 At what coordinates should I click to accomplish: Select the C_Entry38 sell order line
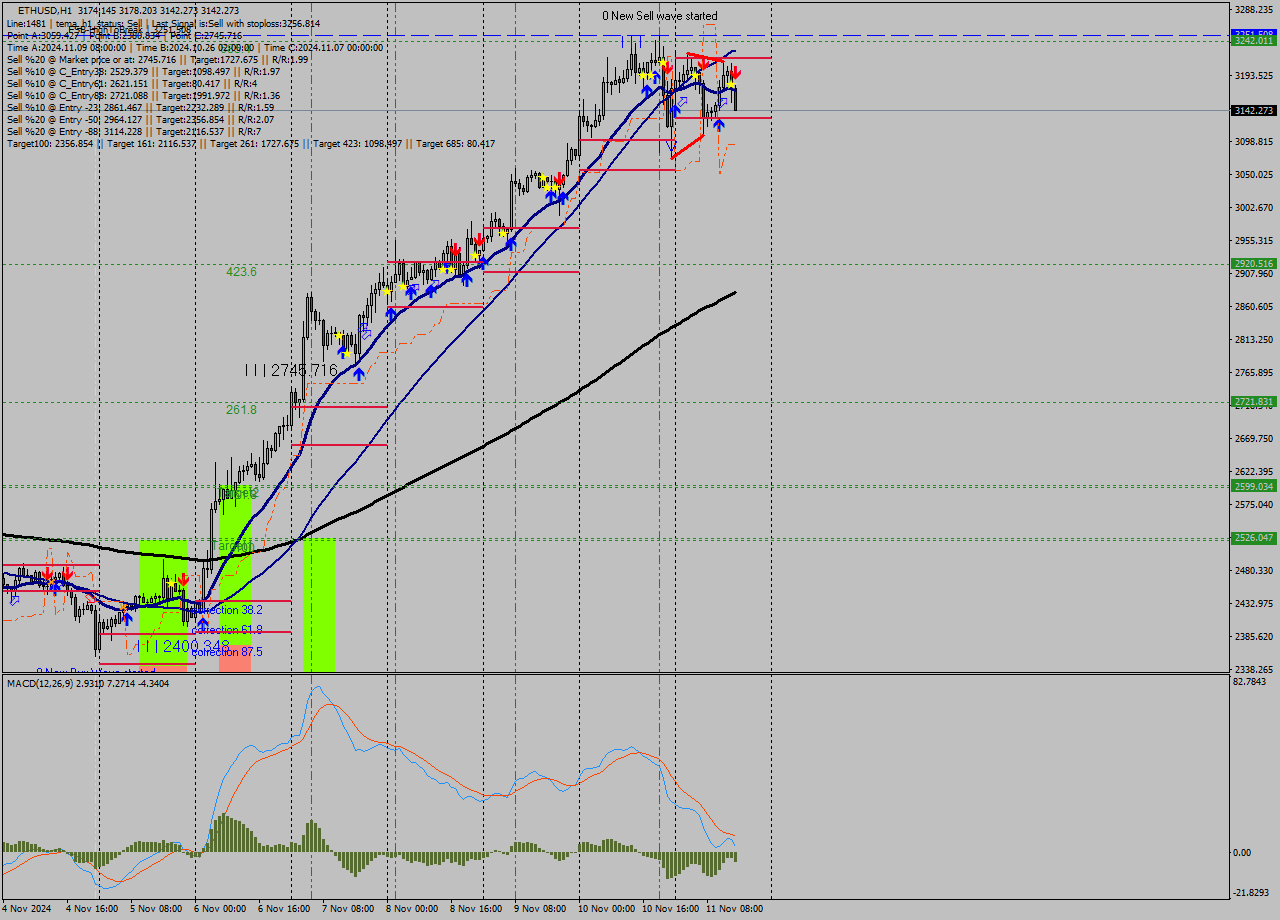click(x=143, y=71)
